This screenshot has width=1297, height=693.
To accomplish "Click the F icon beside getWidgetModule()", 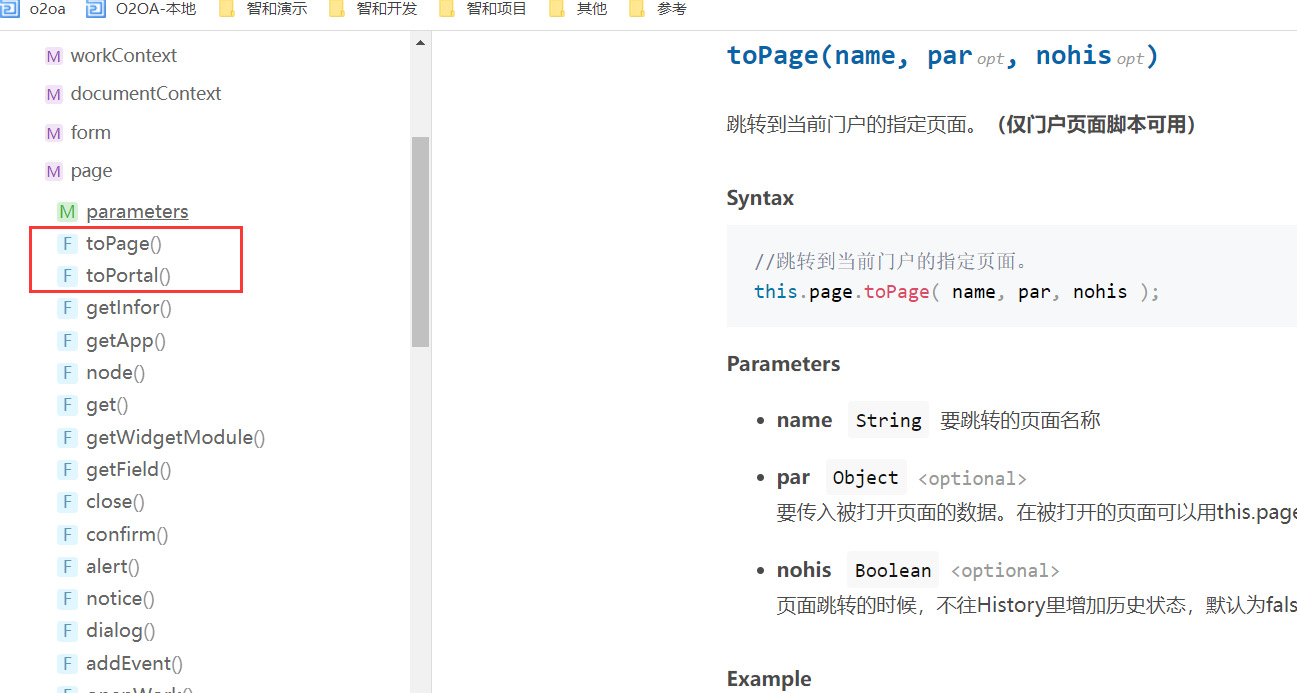I will click(67, 437).
